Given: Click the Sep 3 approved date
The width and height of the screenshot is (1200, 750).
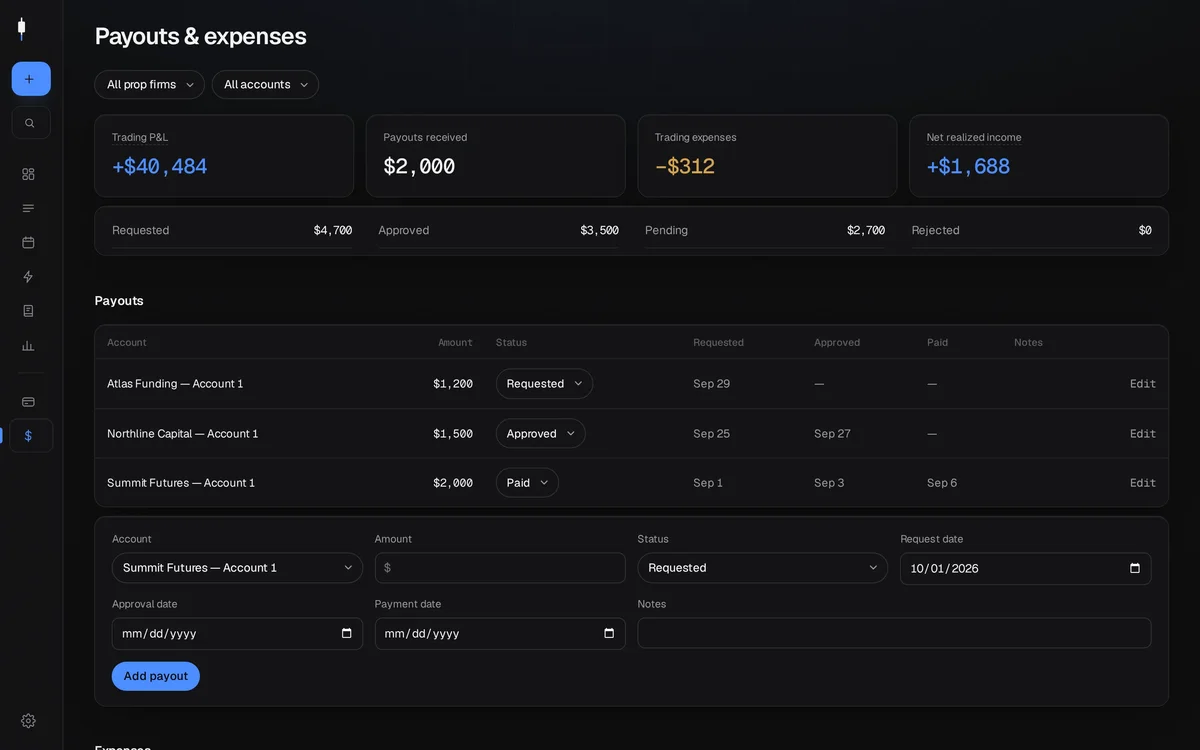Looking at the screenshot, I should click(x=829, y=483).
